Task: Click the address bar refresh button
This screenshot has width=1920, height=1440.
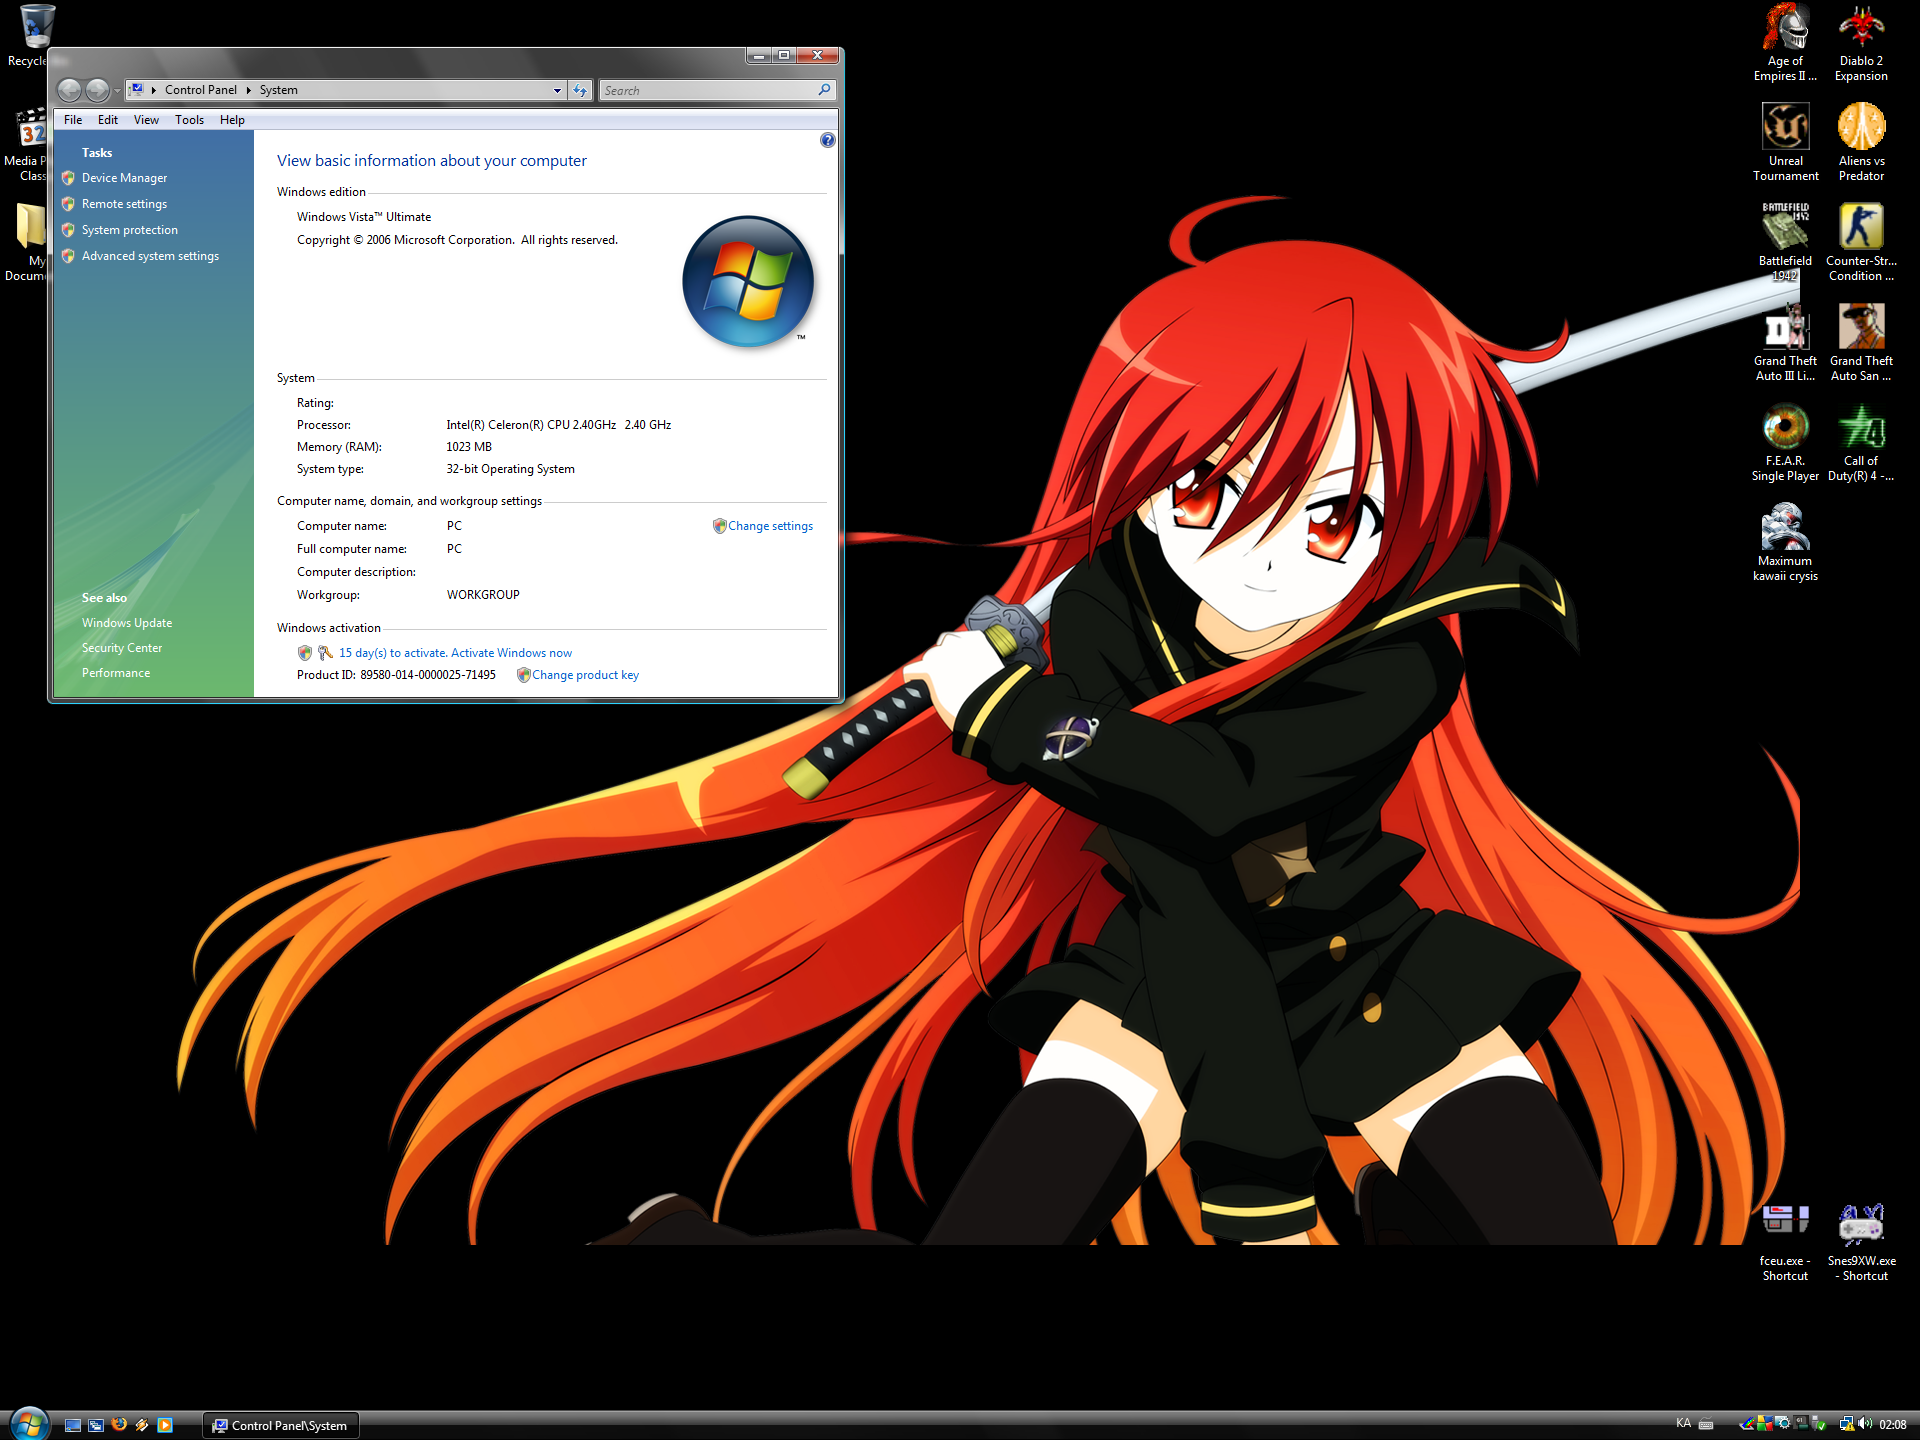Action: (580, 91)
